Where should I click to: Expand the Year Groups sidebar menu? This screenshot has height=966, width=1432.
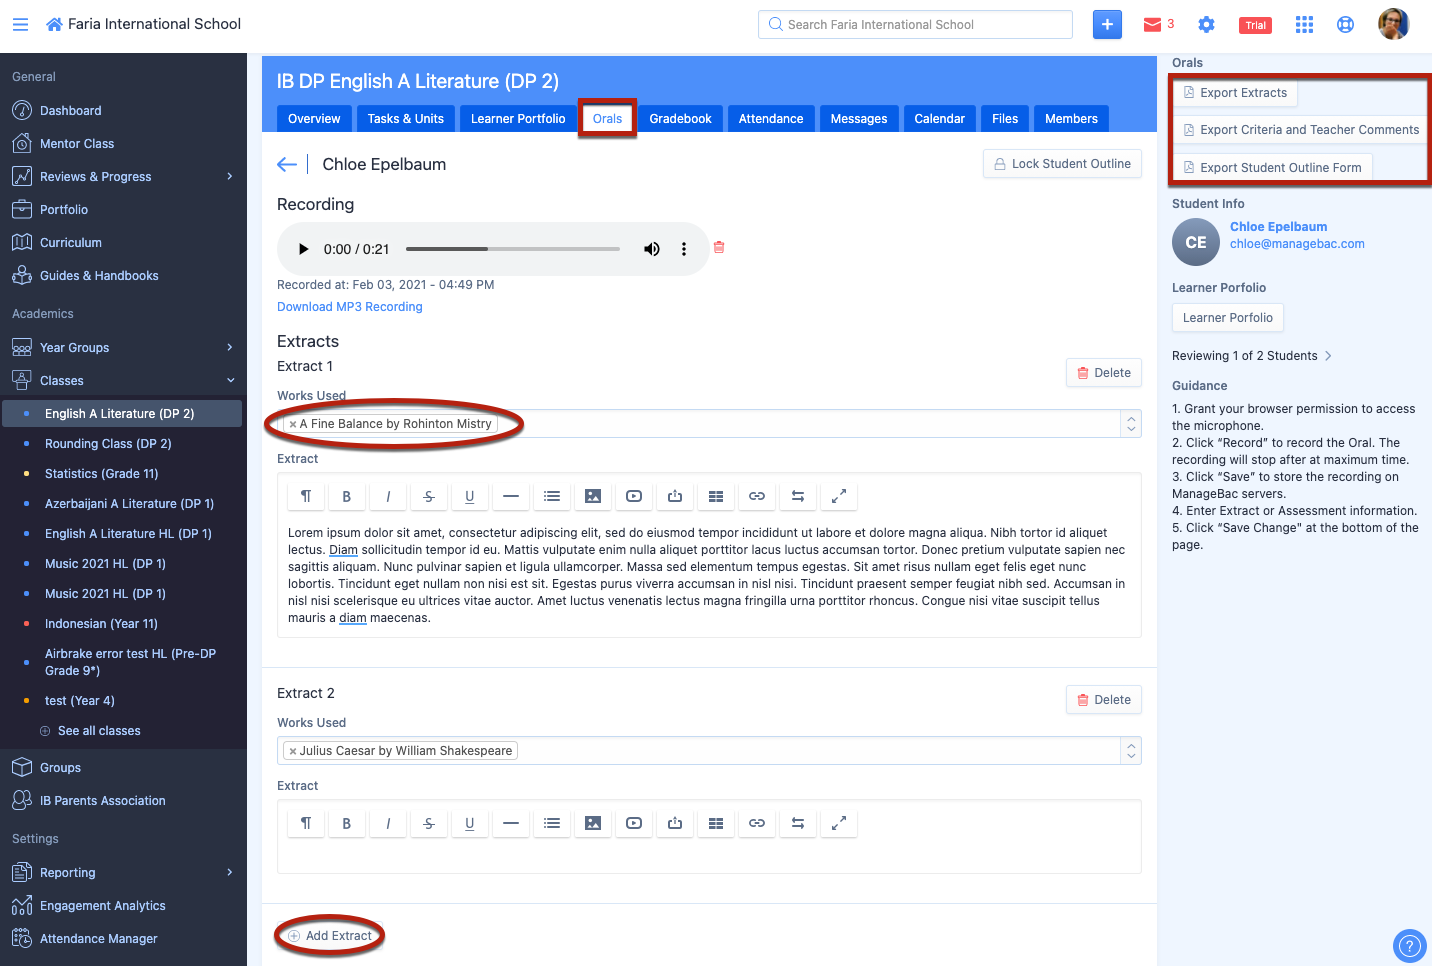[x=229, y=347]
